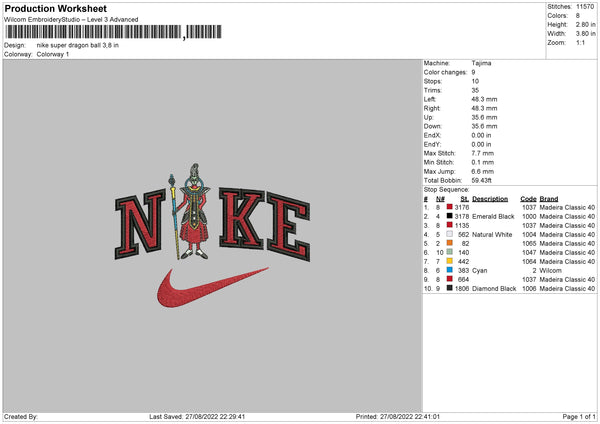The image size is (600, 424).
Task: Click the Machine value Tajima
Action: point(481,63)
